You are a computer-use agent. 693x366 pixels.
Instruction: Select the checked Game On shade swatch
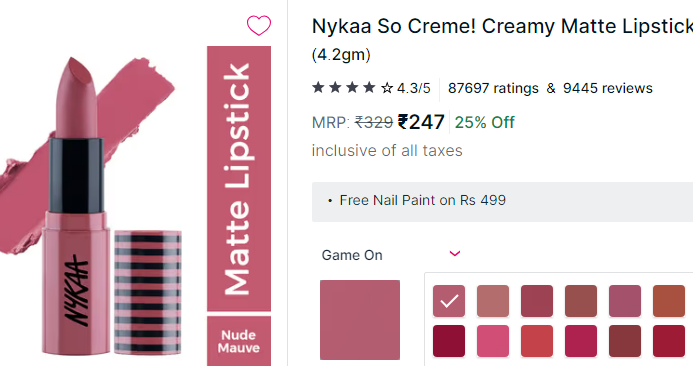(x=449, y=301)
